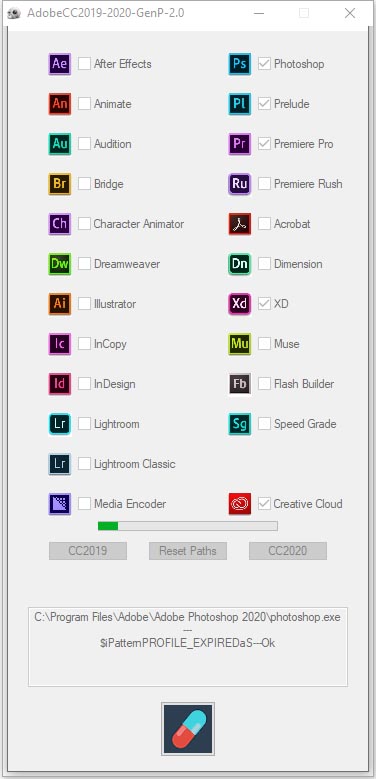This screenshot has width=376, height=779.
Task: Click the PROFILE_EXPIRED pattern status line
Action: click(x=188, y=643)
